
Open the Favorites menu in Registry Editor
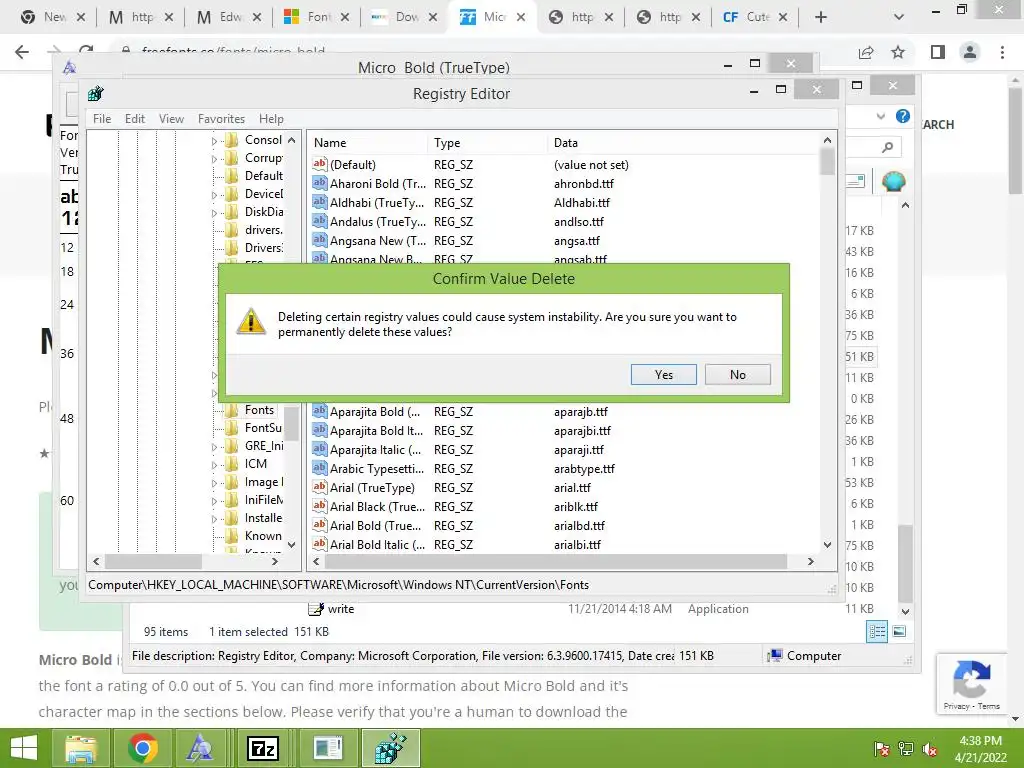221,119
